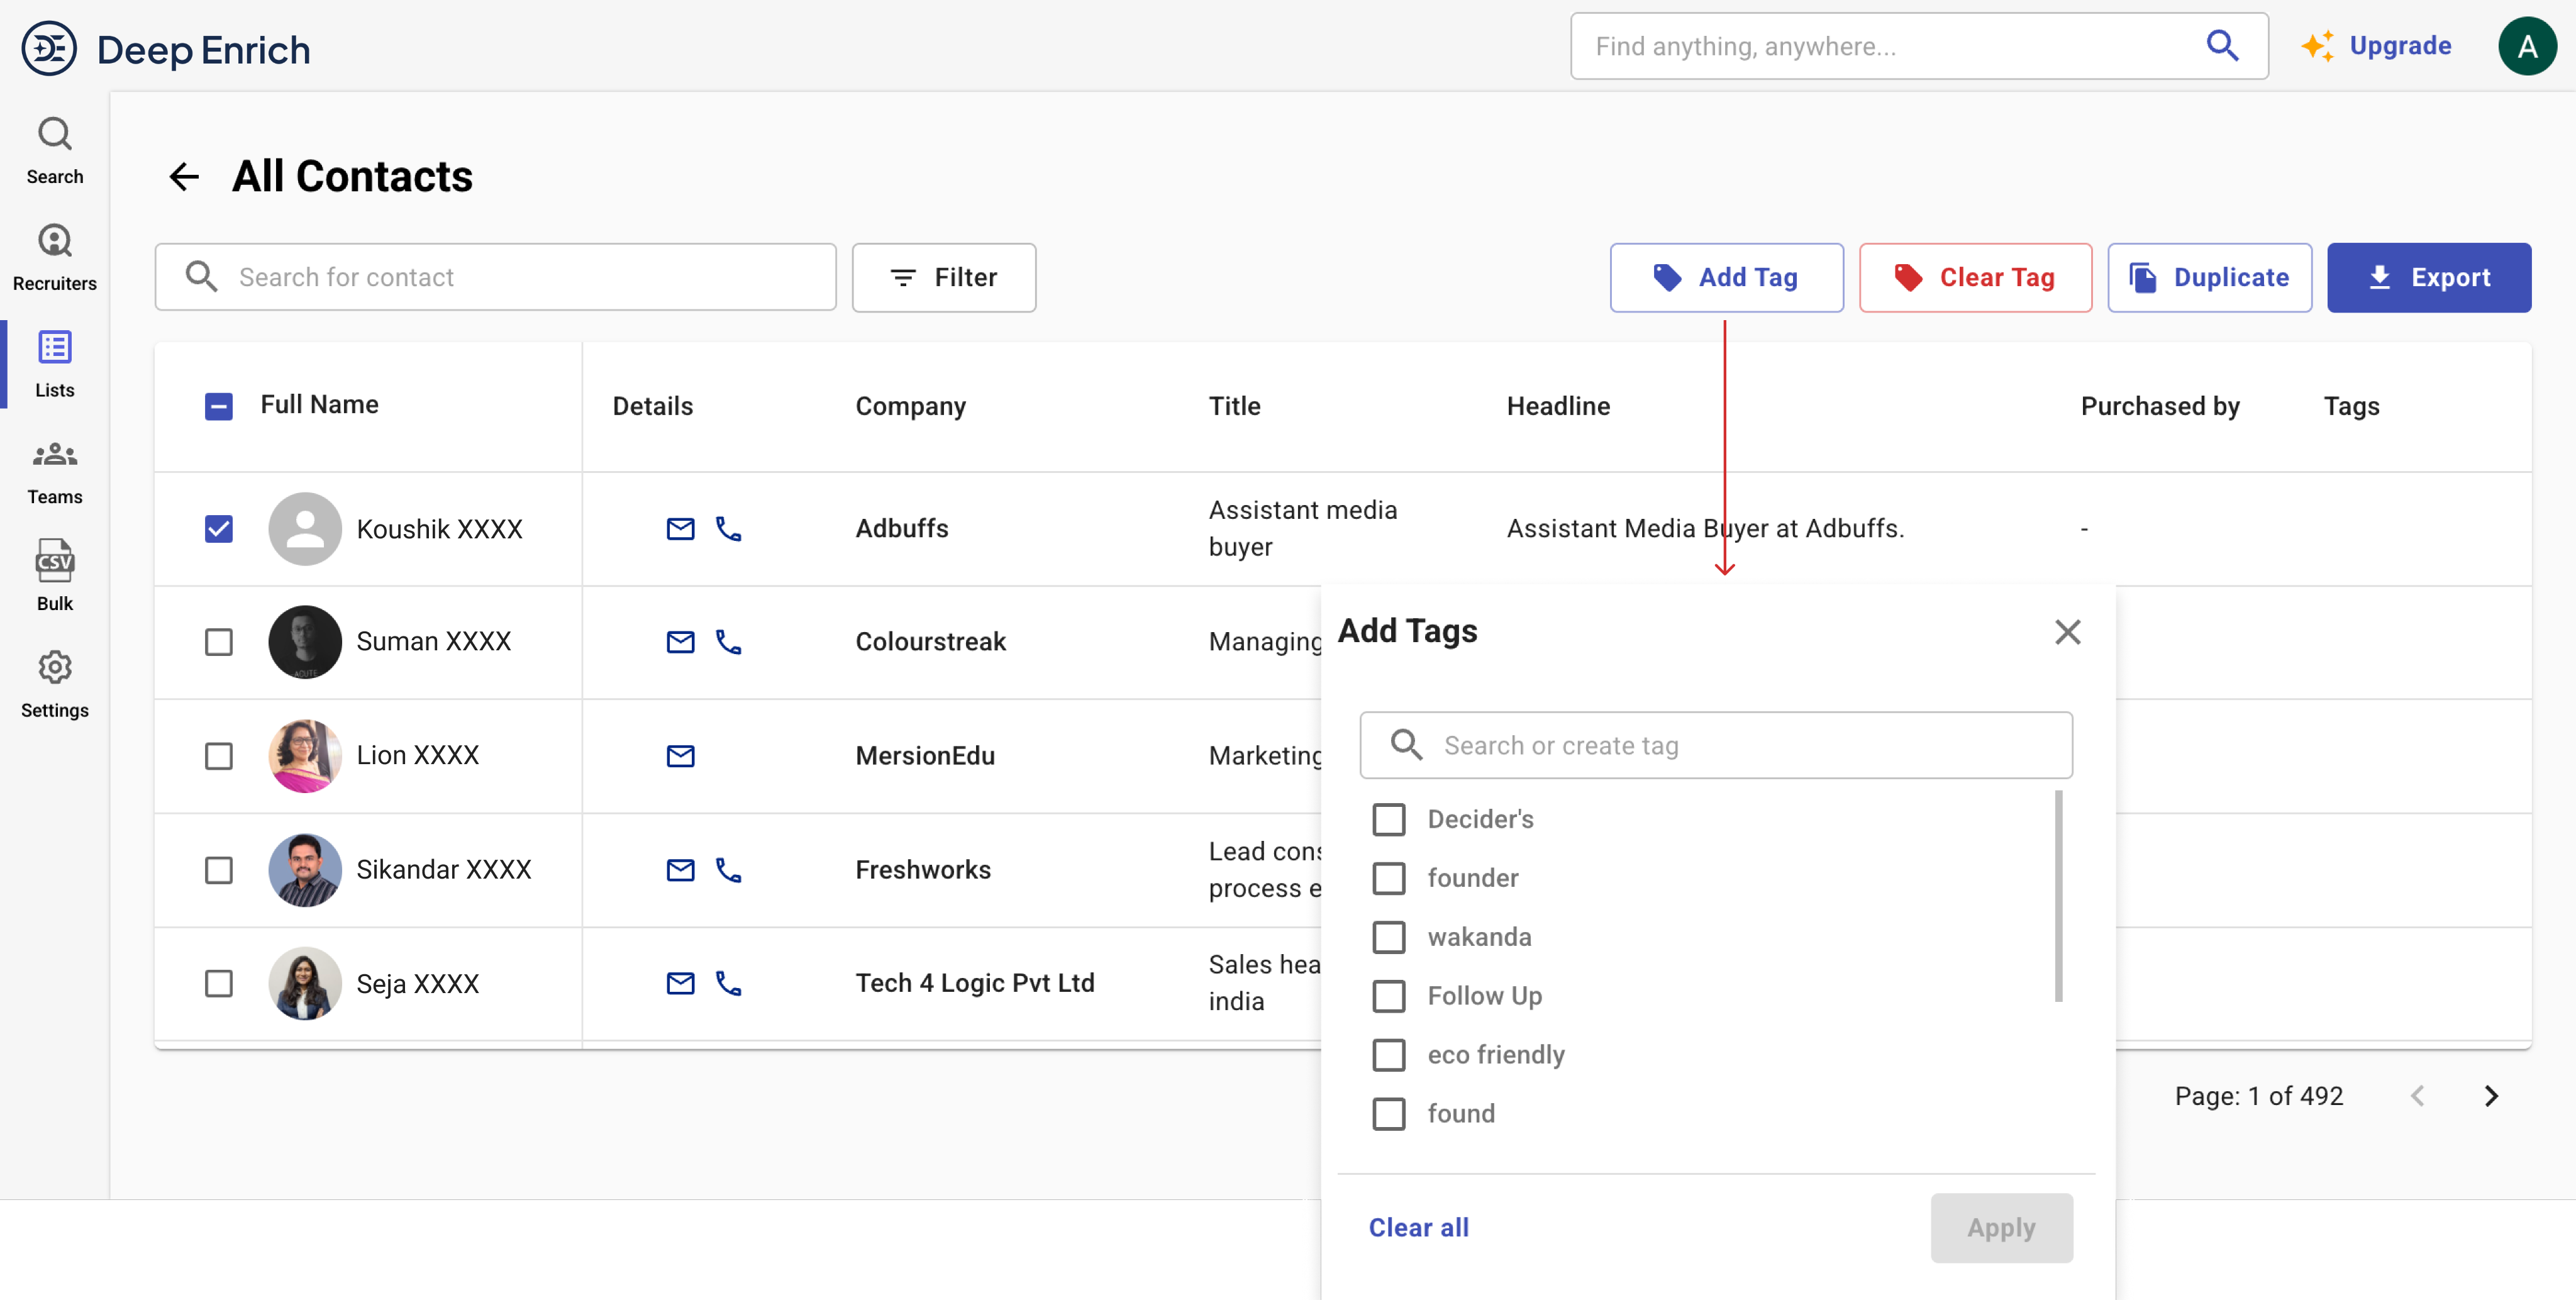Click the Clear all link

click(1418, 1227)
